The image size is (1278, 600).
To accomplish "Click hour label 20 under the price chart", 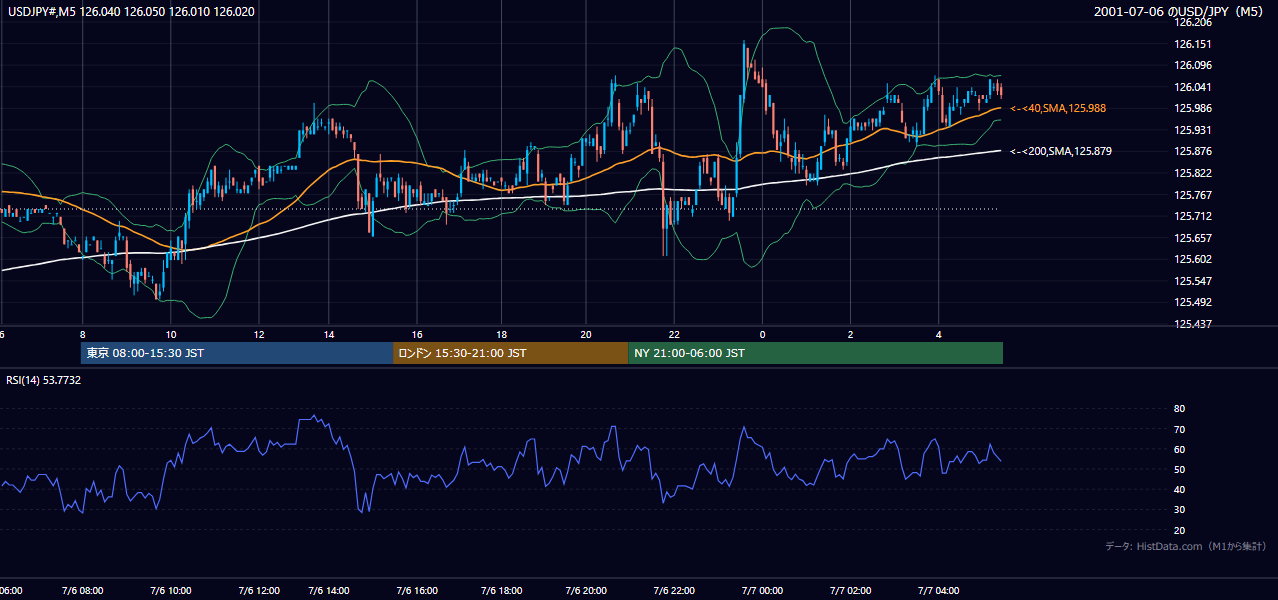I will (x=587, y=334).
